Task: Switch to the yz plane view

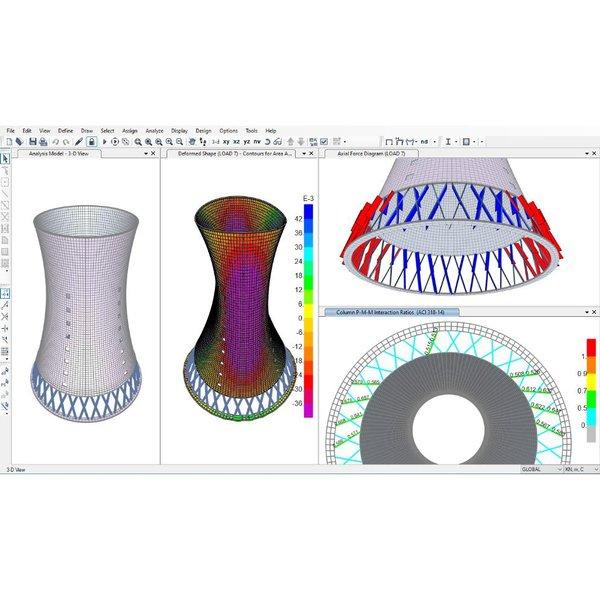Action: pyautogui.click(x=247, y=142)
